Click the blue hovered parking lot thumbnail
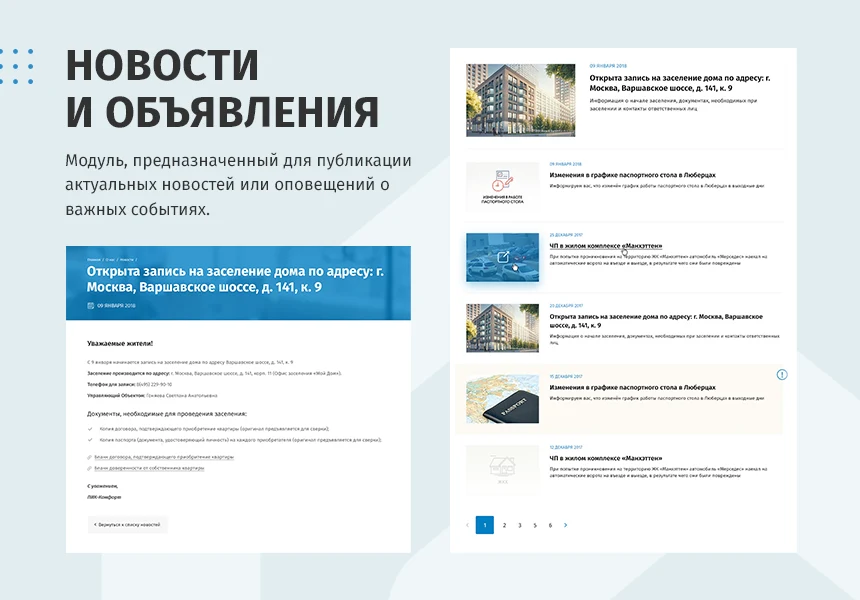This screenshot has height=600, width=860. pos(502,257)
